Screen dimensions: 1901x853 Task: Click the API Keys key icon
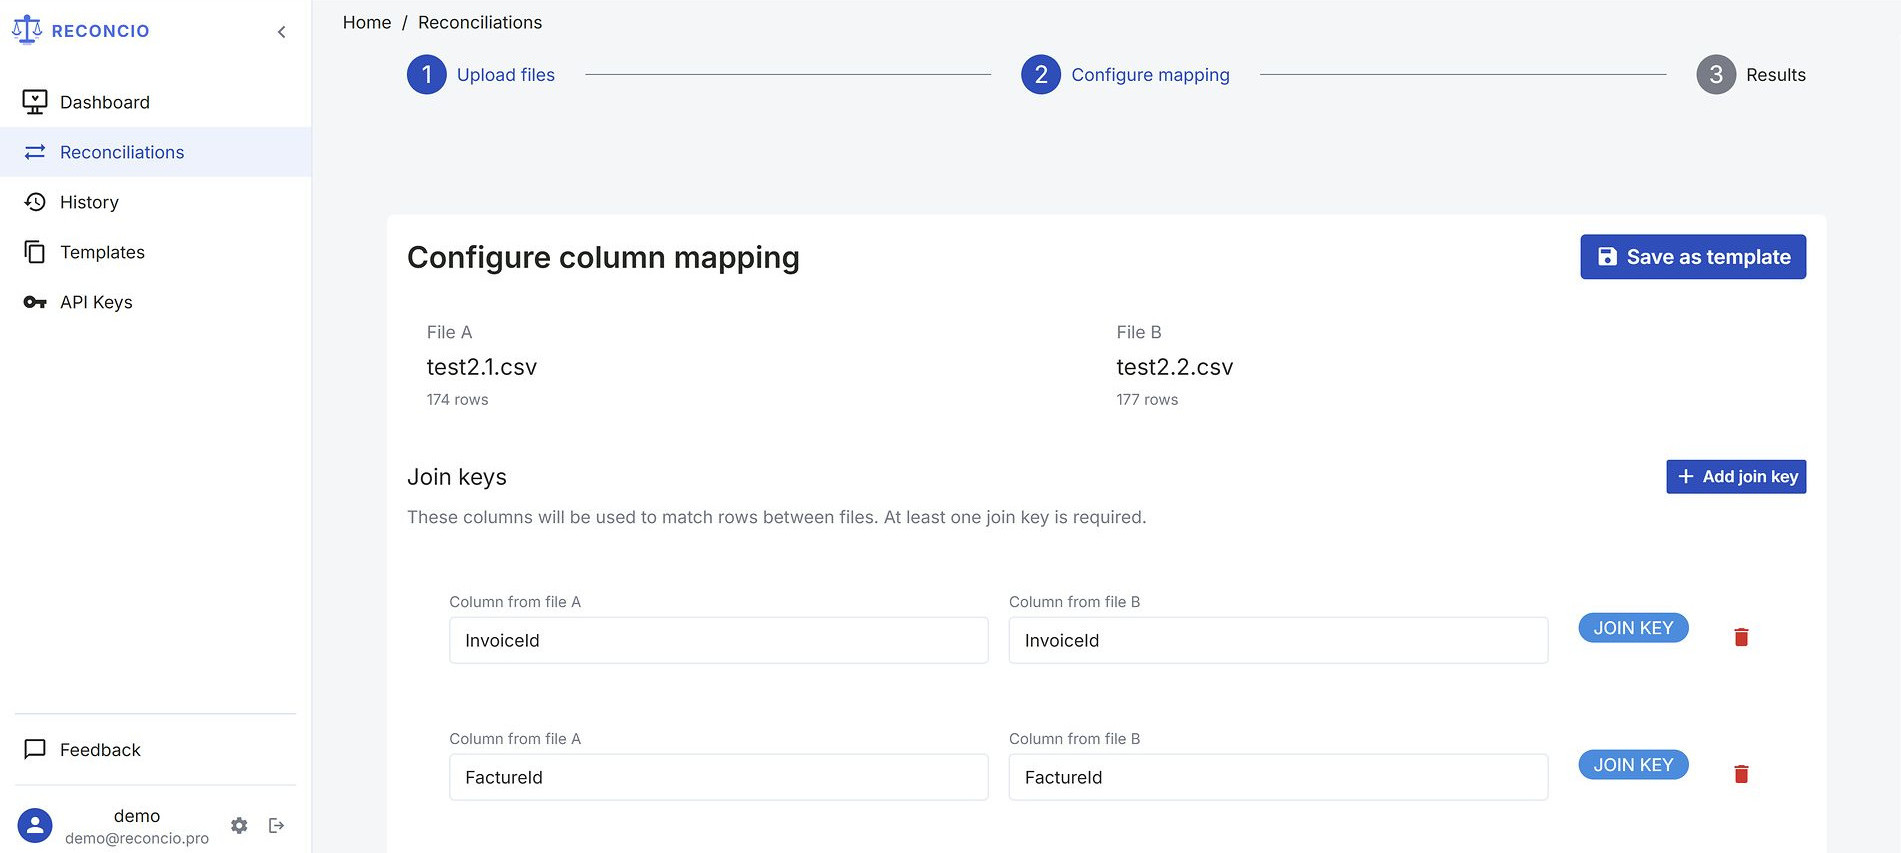(35, 302)
